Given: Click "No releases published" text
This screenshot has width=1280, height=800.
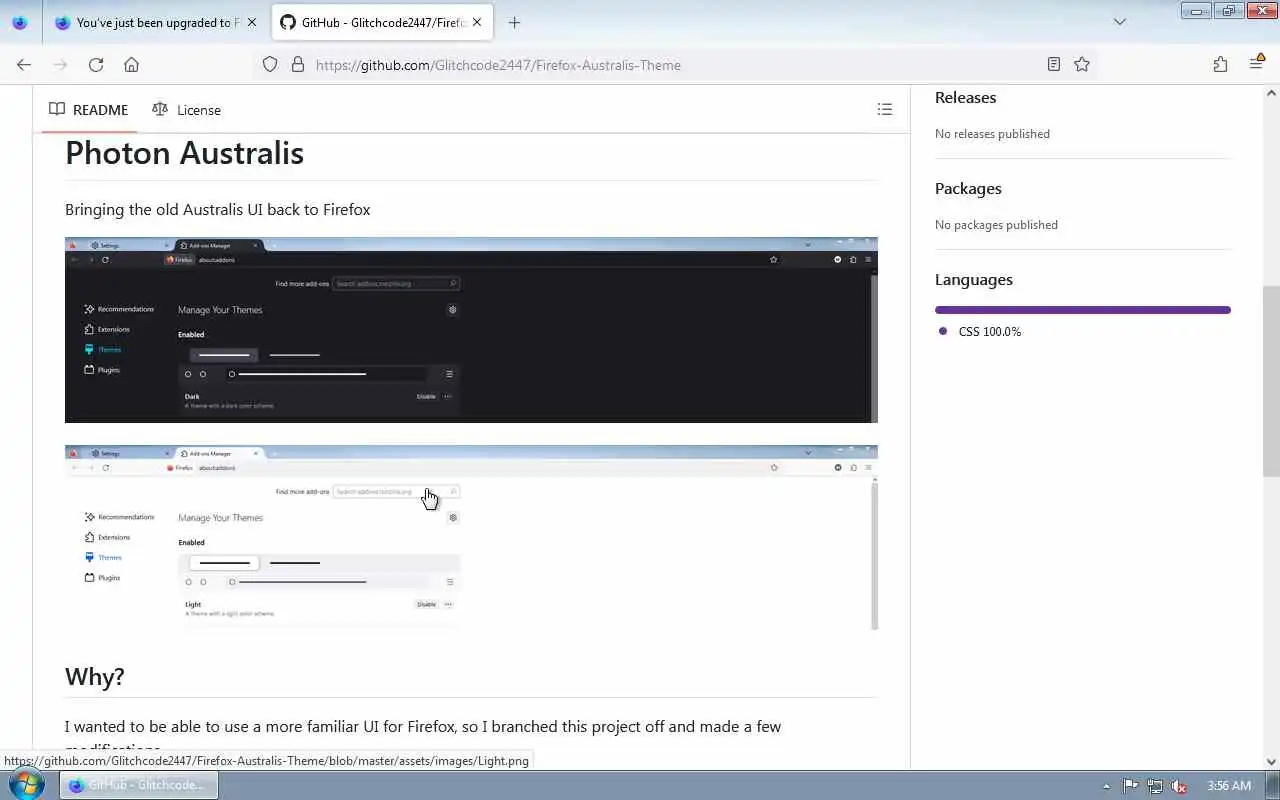Looking at the screenshot, I should [x=992, y=134].
